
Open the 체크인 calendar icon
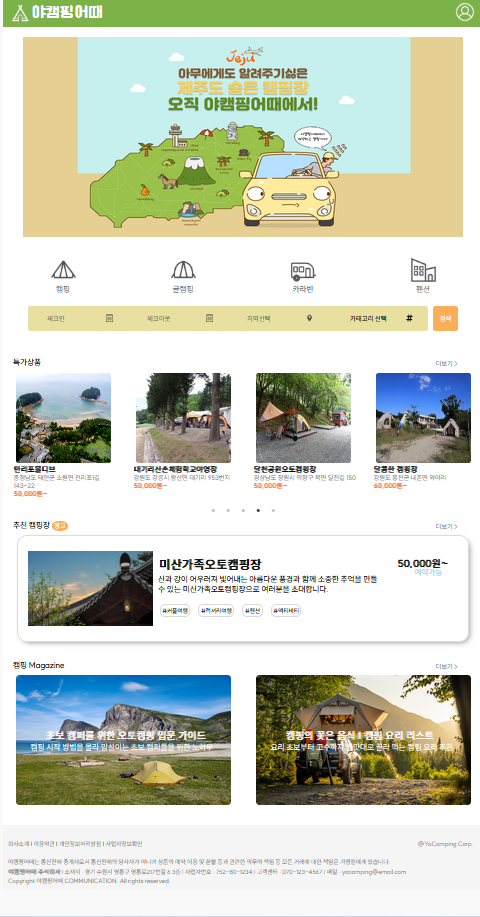[109, 318]
